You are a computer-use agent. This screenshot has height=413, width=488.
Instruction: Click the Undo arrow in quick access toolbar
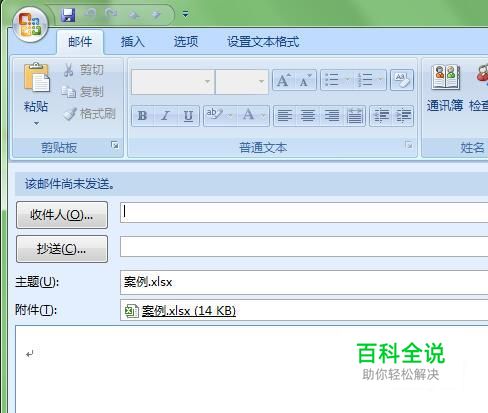(90, 14)
